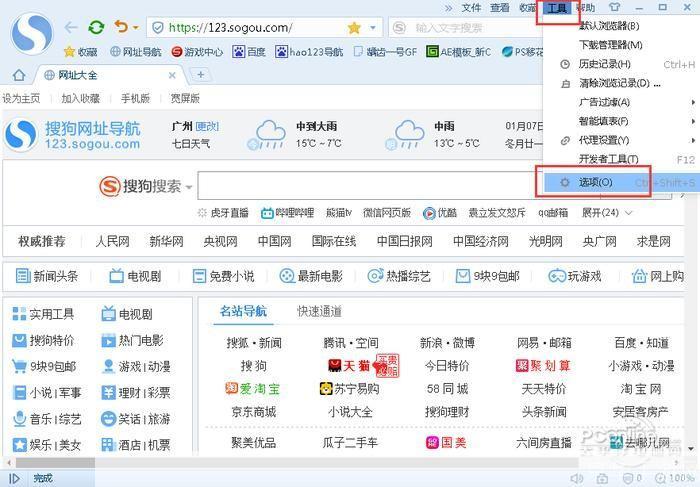This screenshot has width=700, height=487.
Task: Click the sidebar toggle icon in status bar
Action: click(14, 479)
